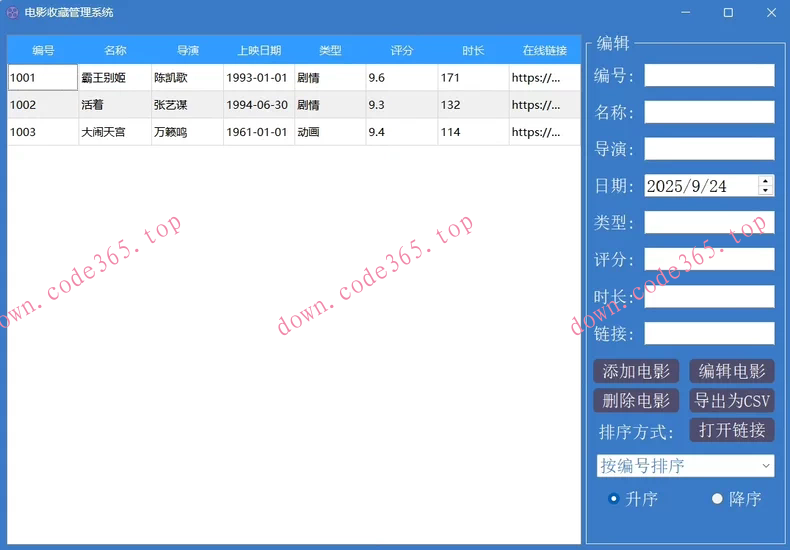Click director cell 陈凯歌

(x=187, y=78)
